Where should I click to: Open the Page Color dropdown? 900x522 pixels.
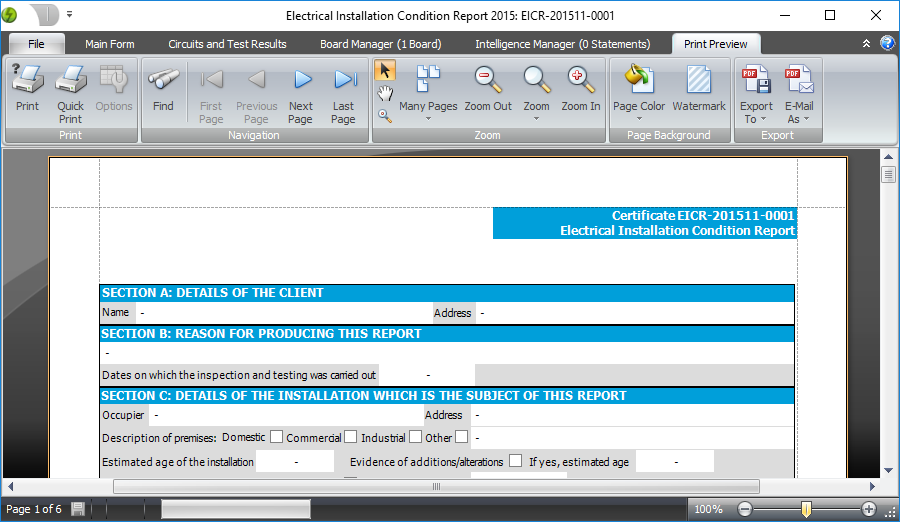tap(639, 118)
